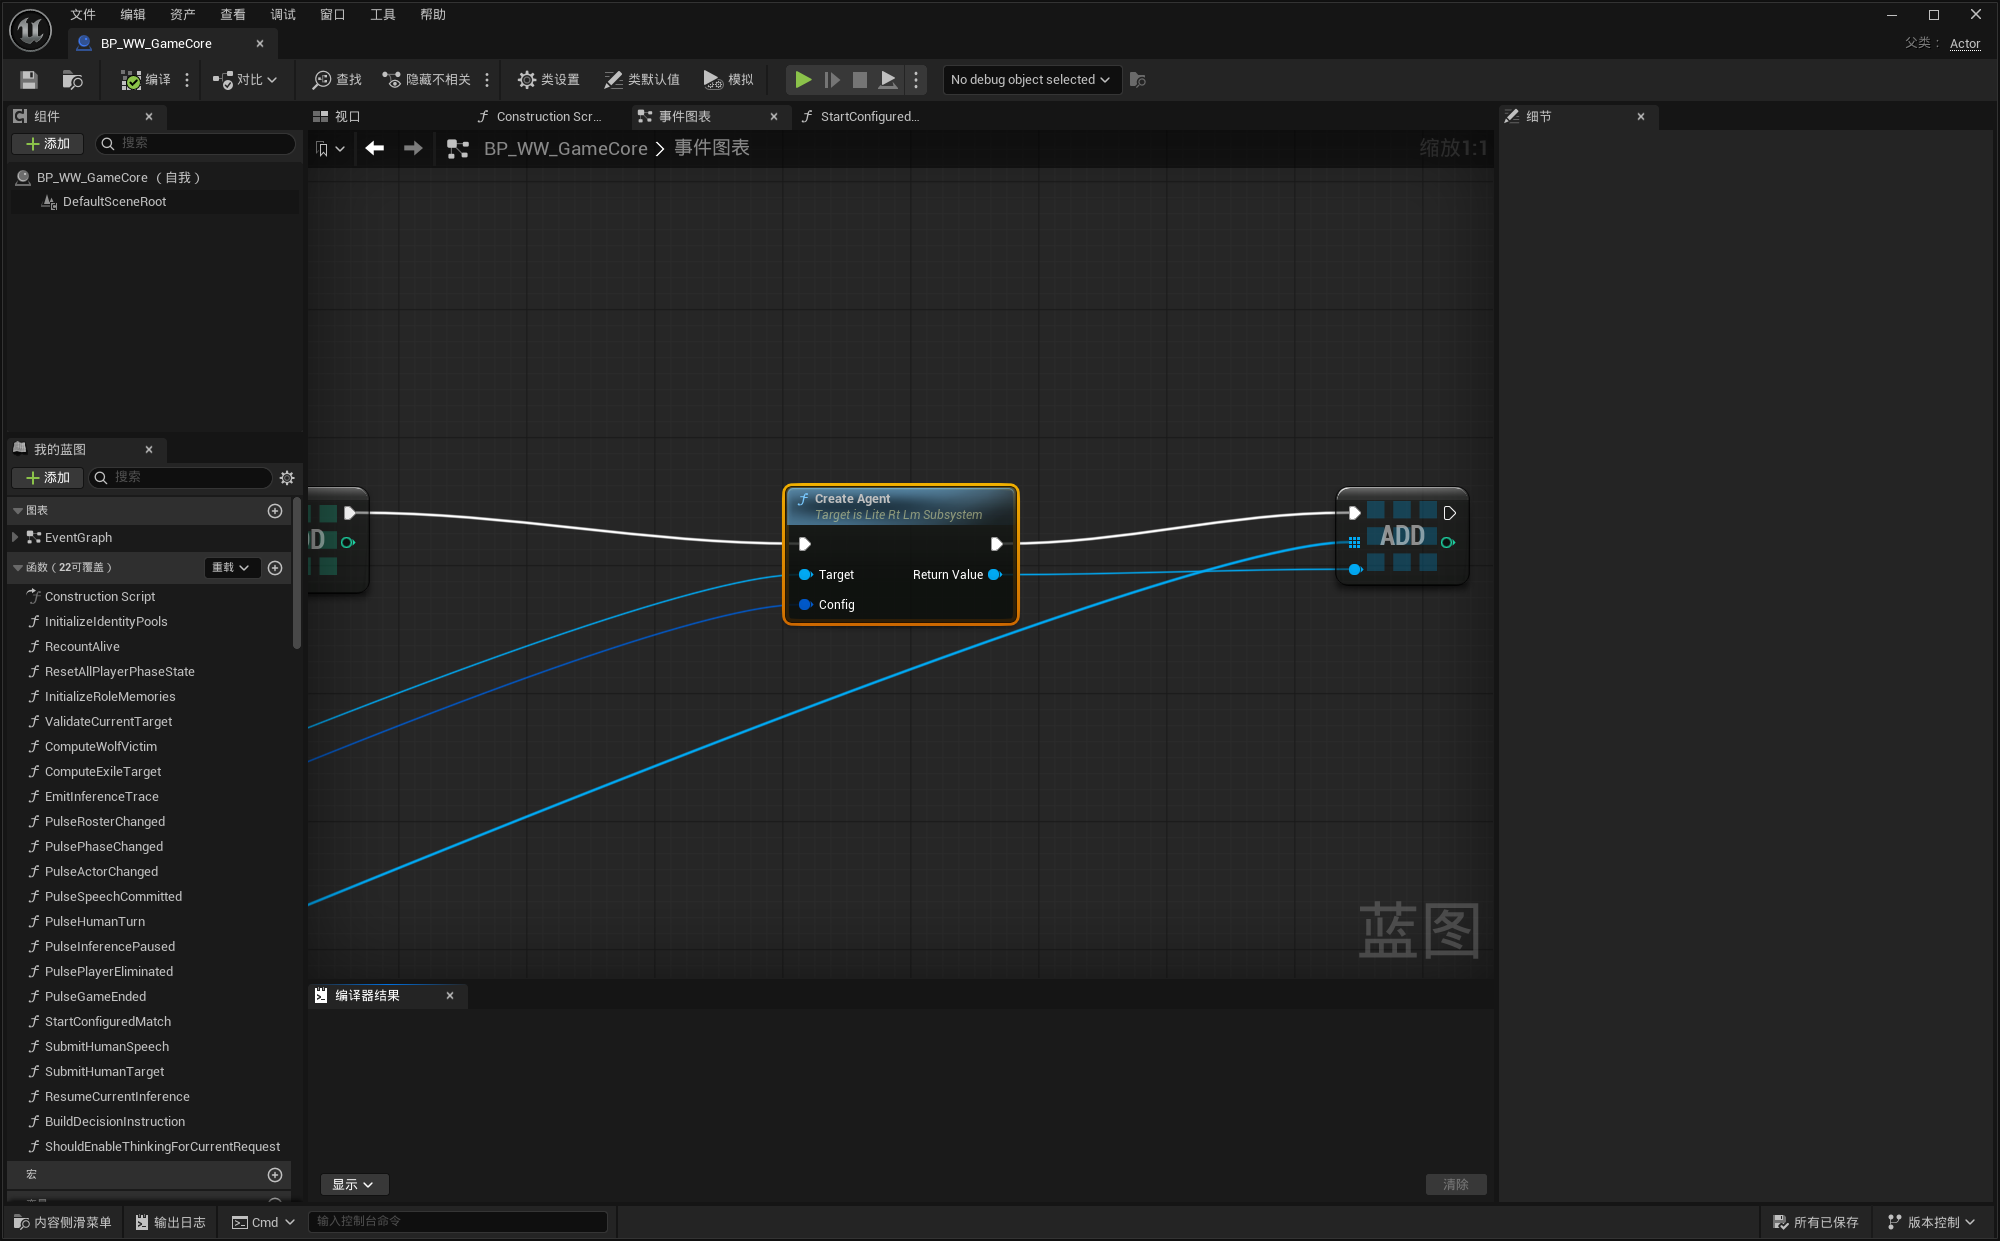Click BP_WW_GameCore breadcrumb

(565, 149)
